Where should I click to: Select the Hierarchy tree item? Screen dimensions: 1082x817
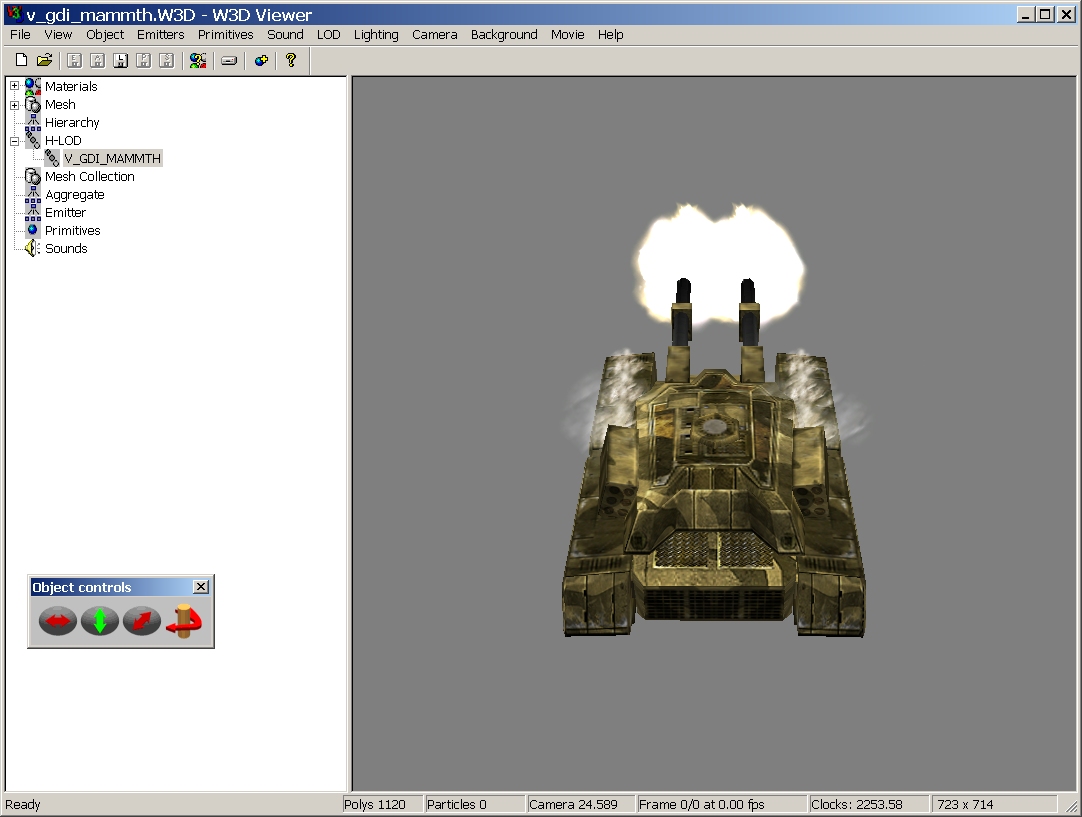click(72, 123)
